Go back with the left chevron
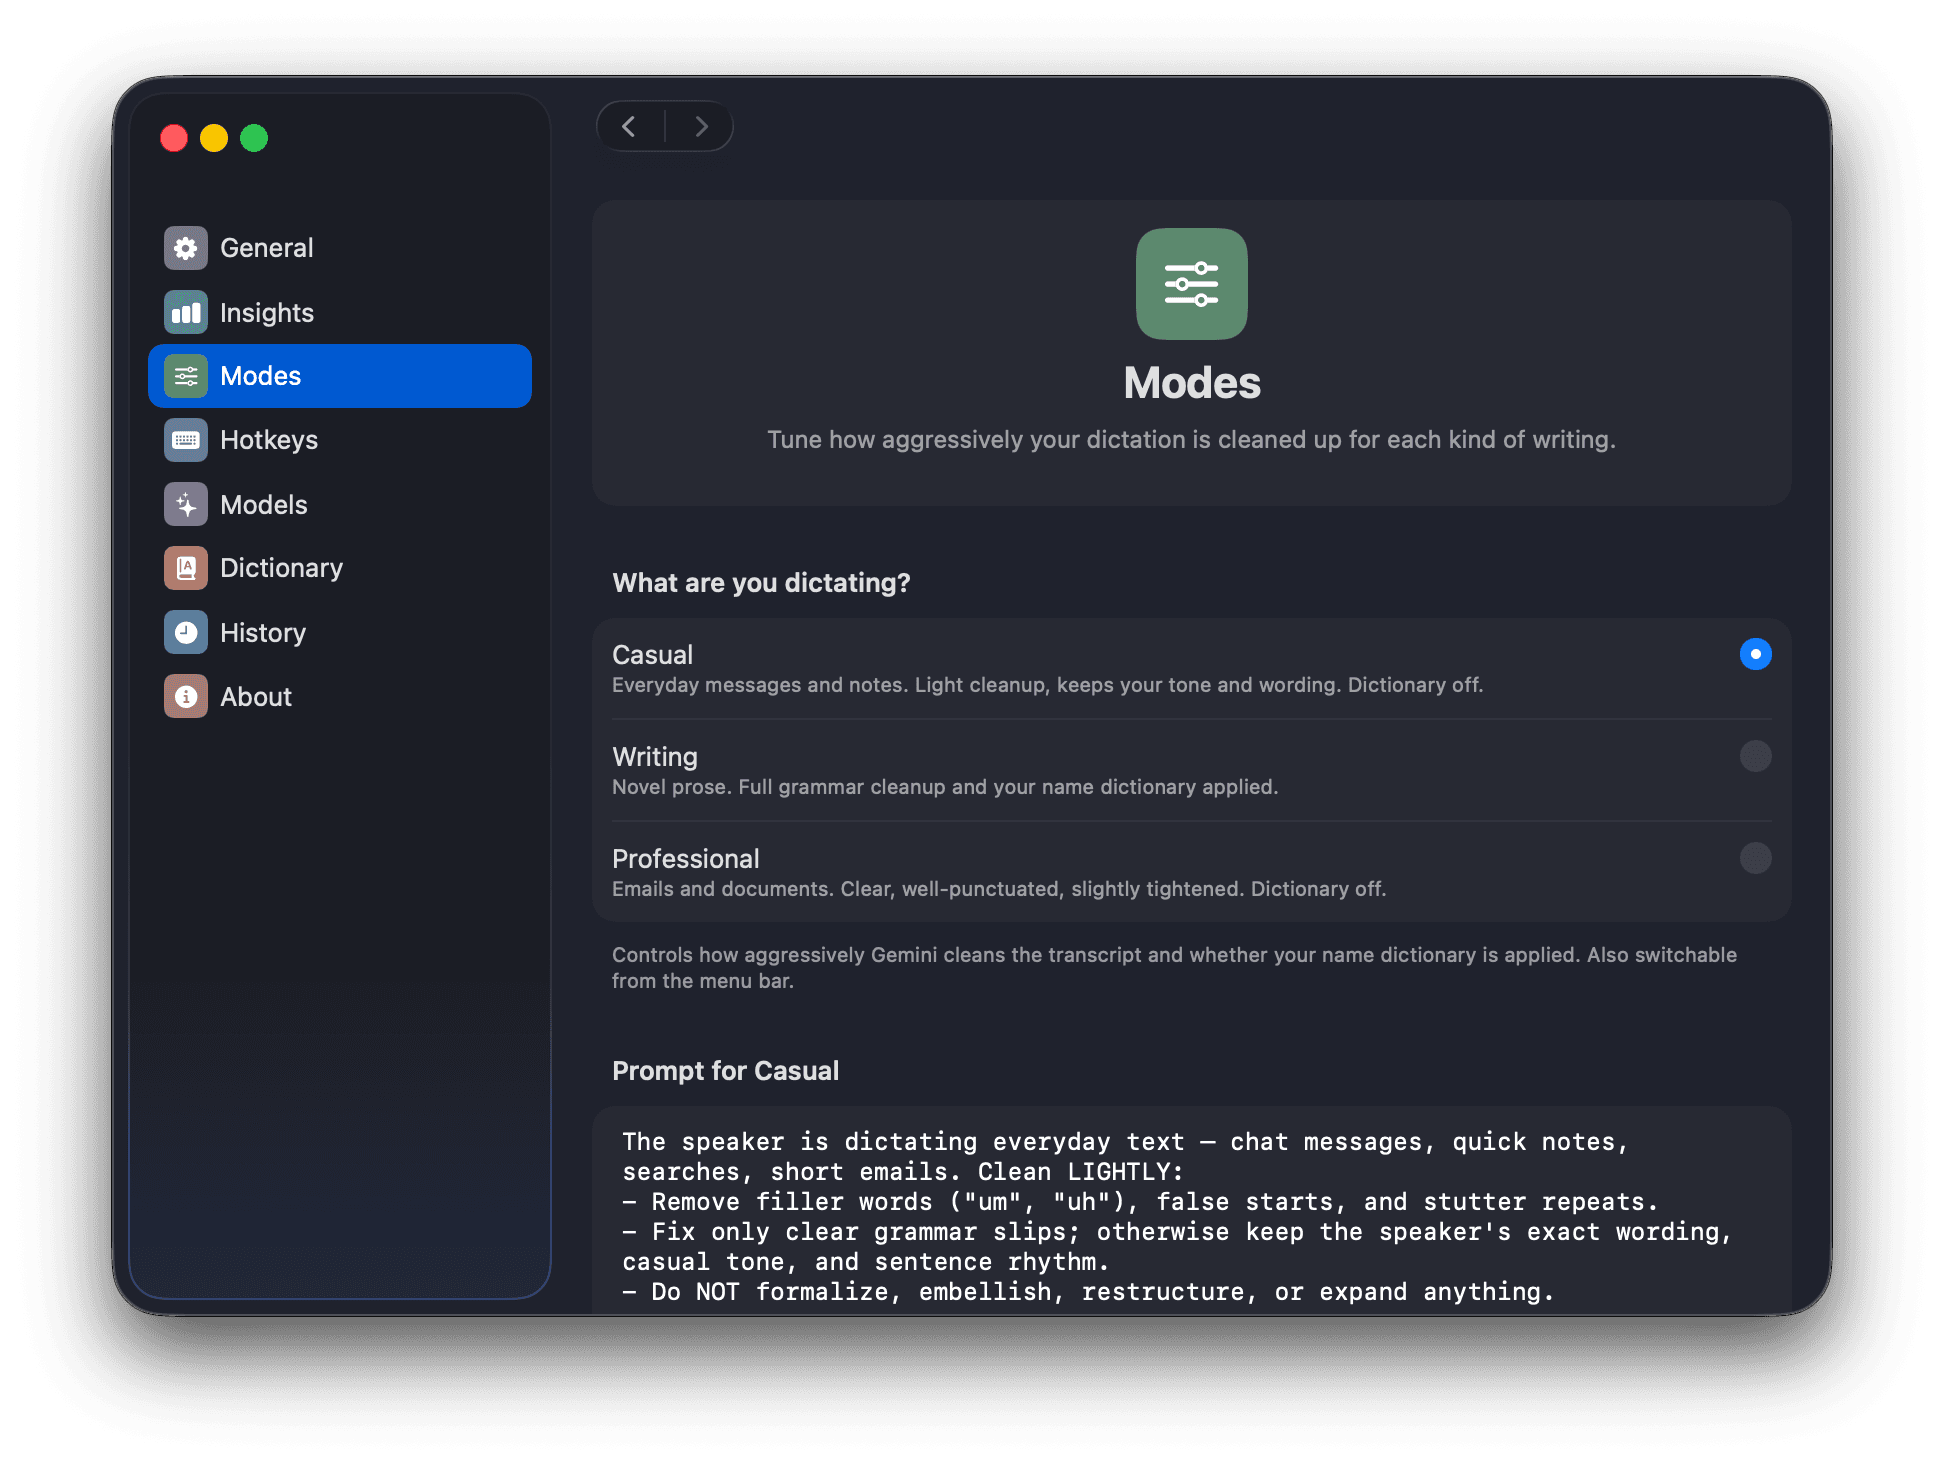This screenshot has height=1464, width=1944. tap(629, 127)
